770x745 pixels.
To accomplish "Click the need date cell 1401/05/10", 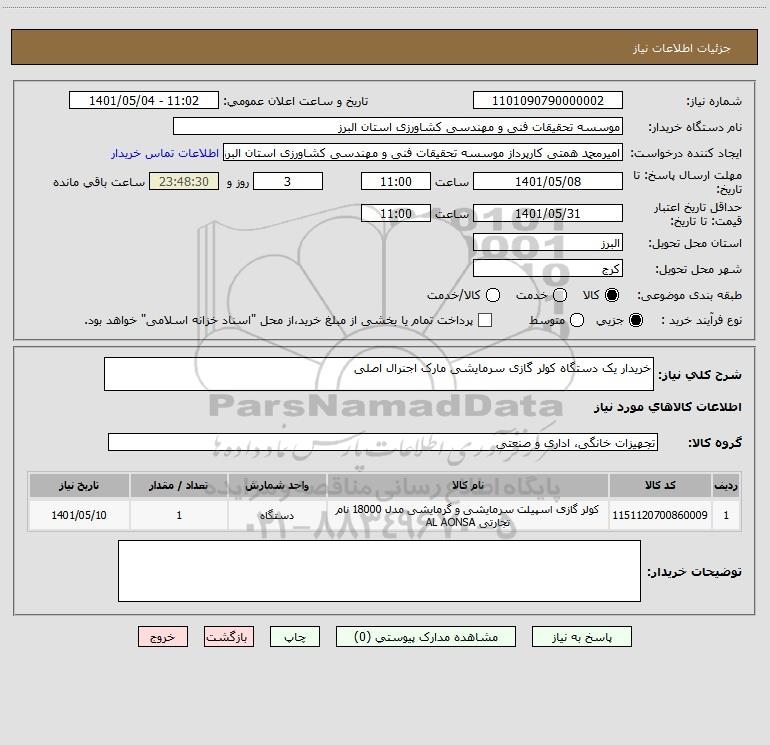I will (79, 515).
